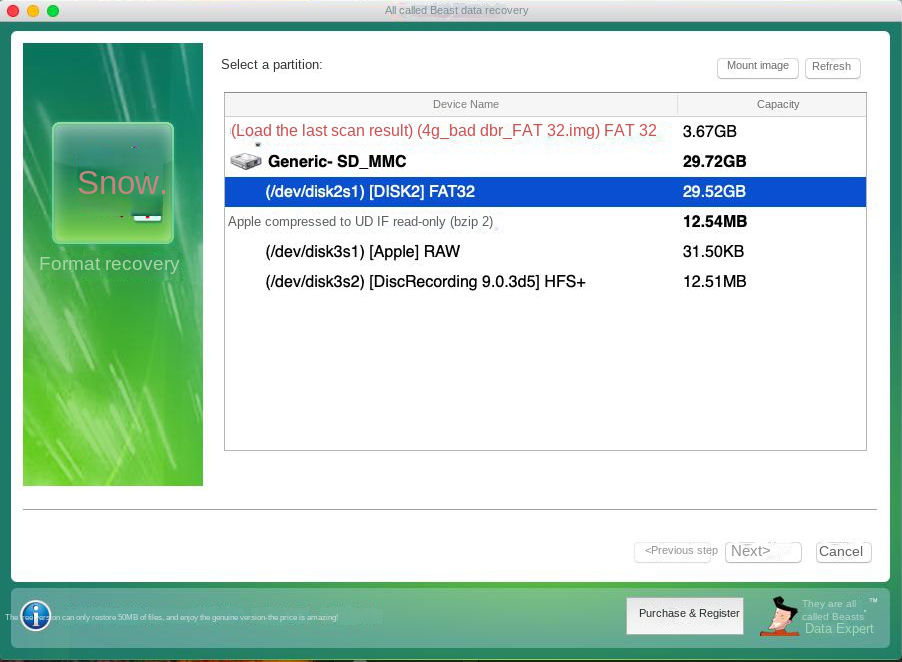Click Next> to proceed
The image size is (902, 662).
(763, 551)
